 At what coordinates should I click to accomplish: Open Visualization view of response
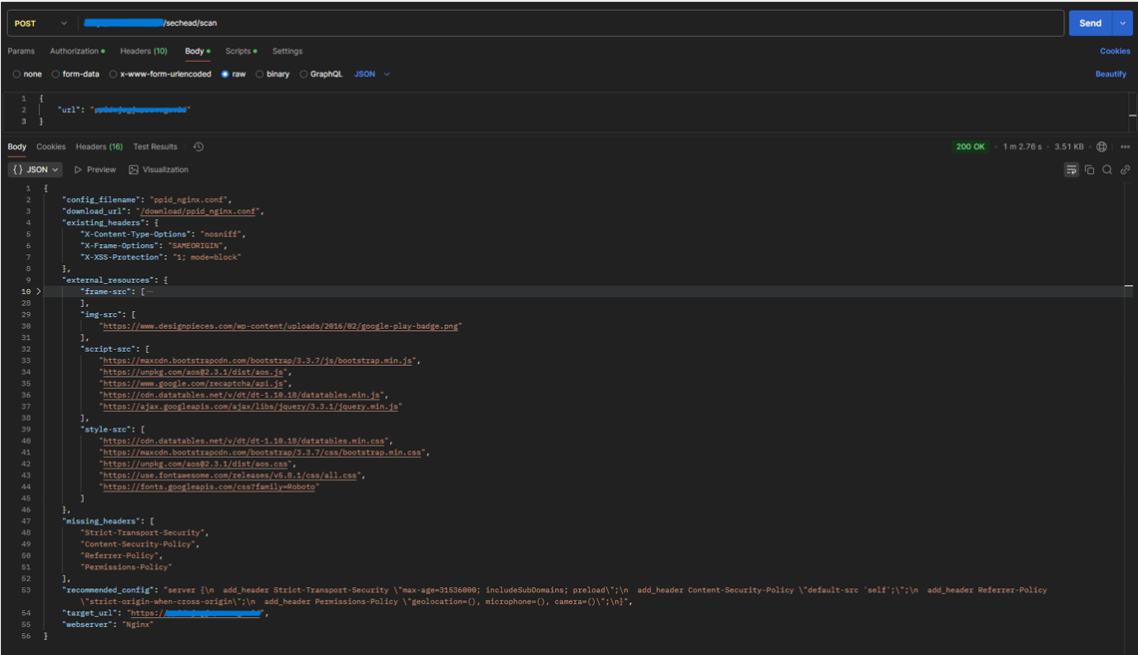(158, 170)
